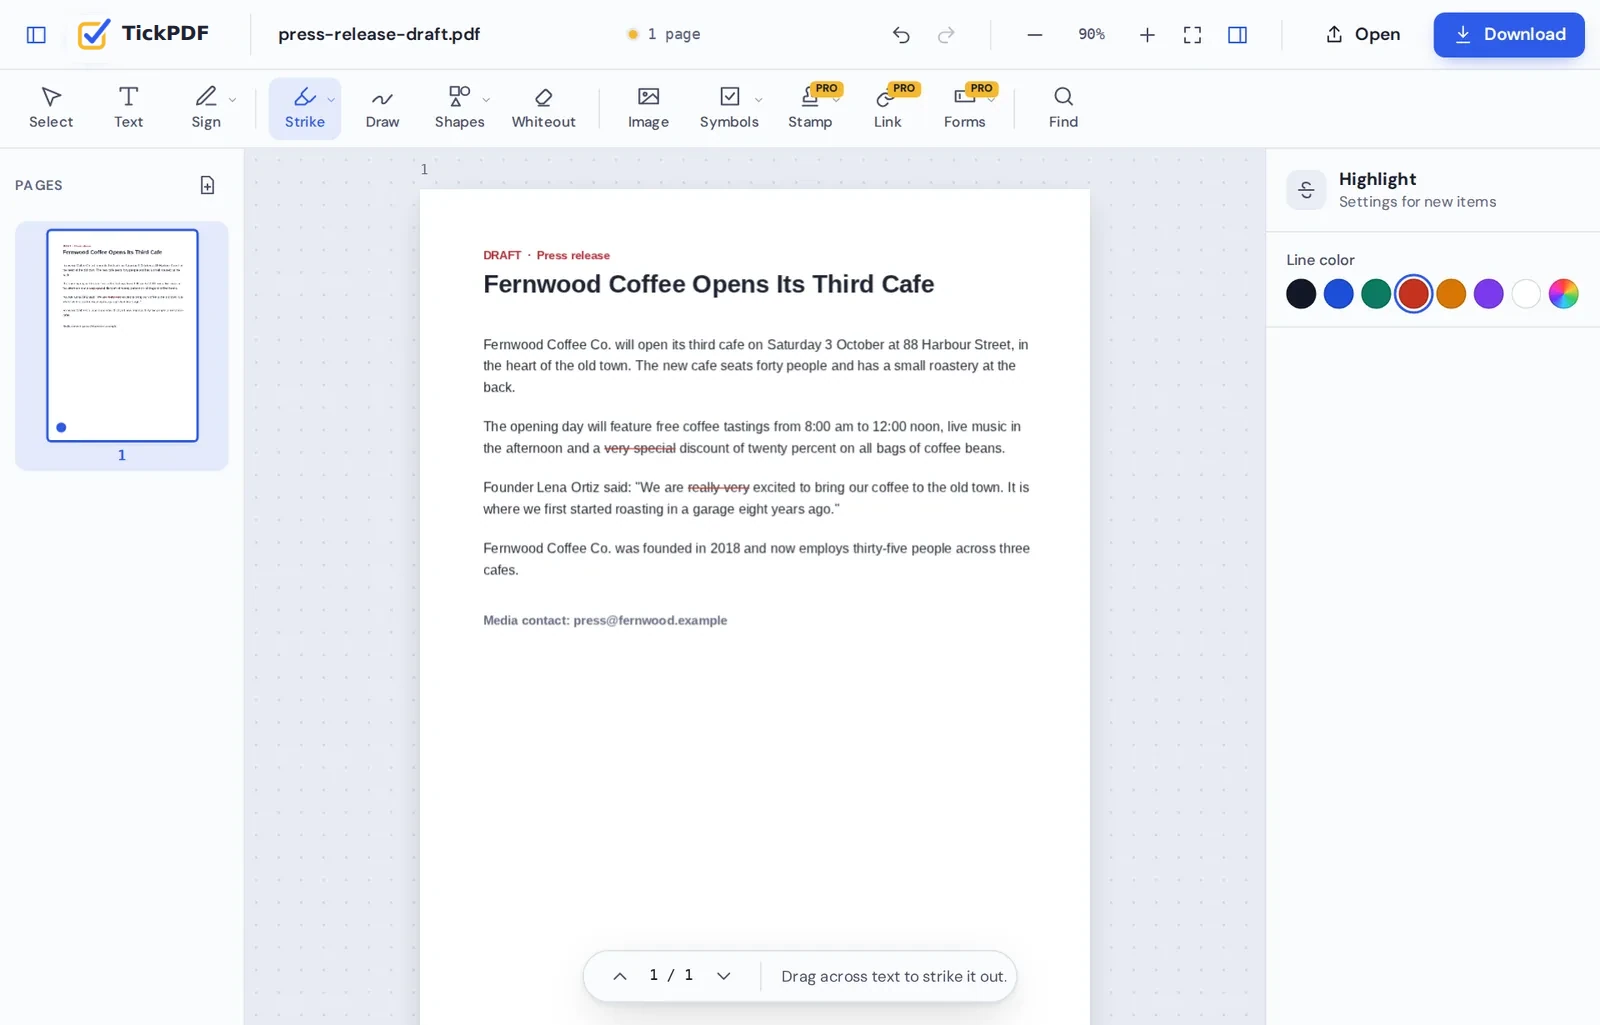1600x1025 pixels.
Task: Toggle the left sidebar panel icon
Action: coord(36,35)
